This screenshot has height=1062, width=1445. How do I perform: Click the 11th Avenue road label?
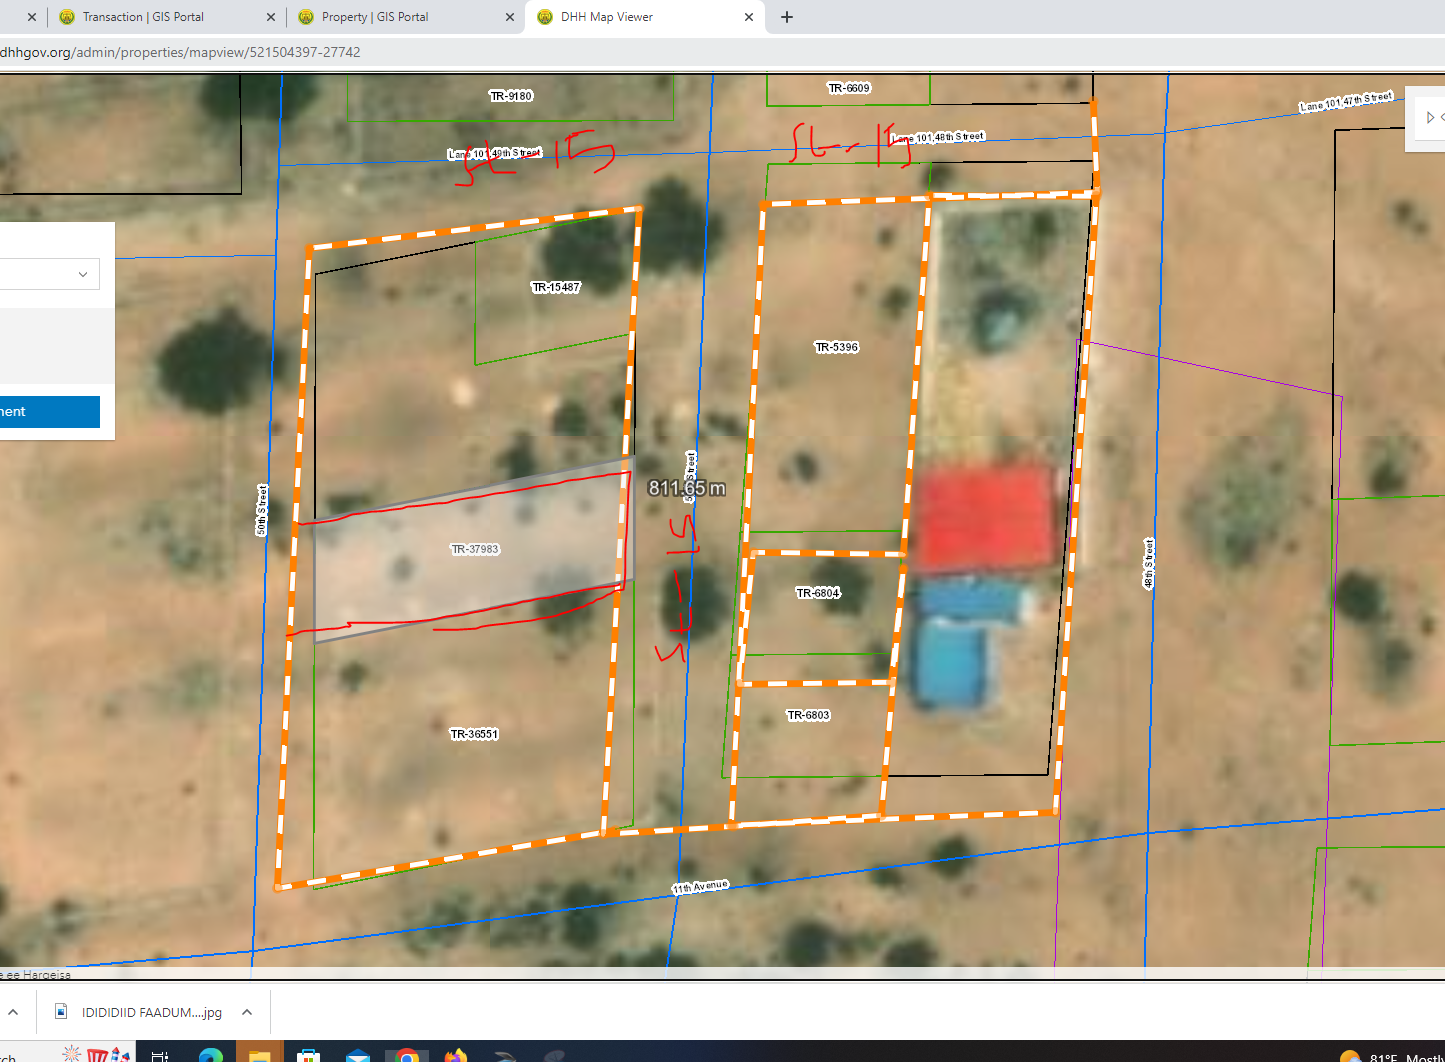[x=700, y=887]
